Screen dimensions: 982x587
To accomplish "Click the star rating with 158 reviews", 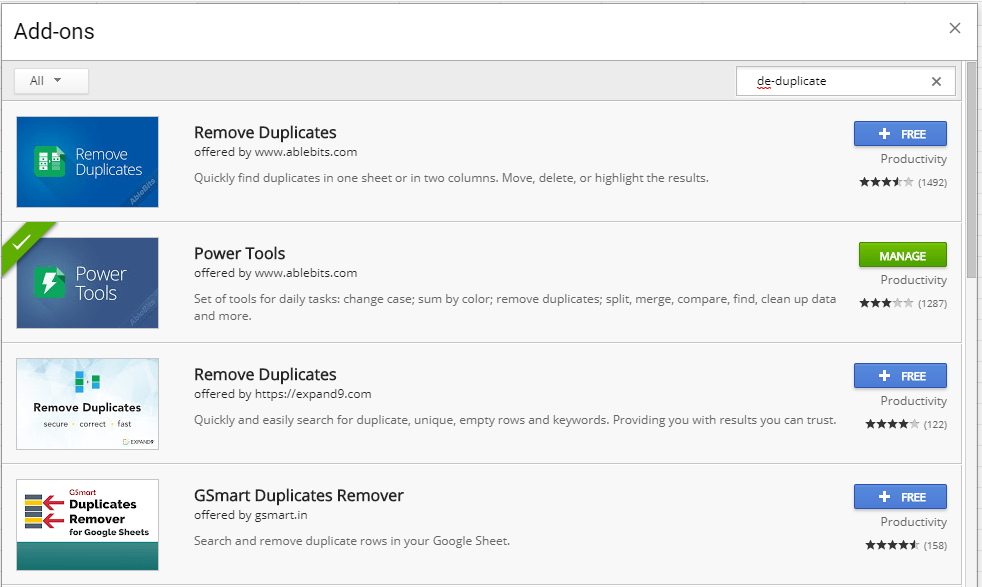I will [892, 545].
